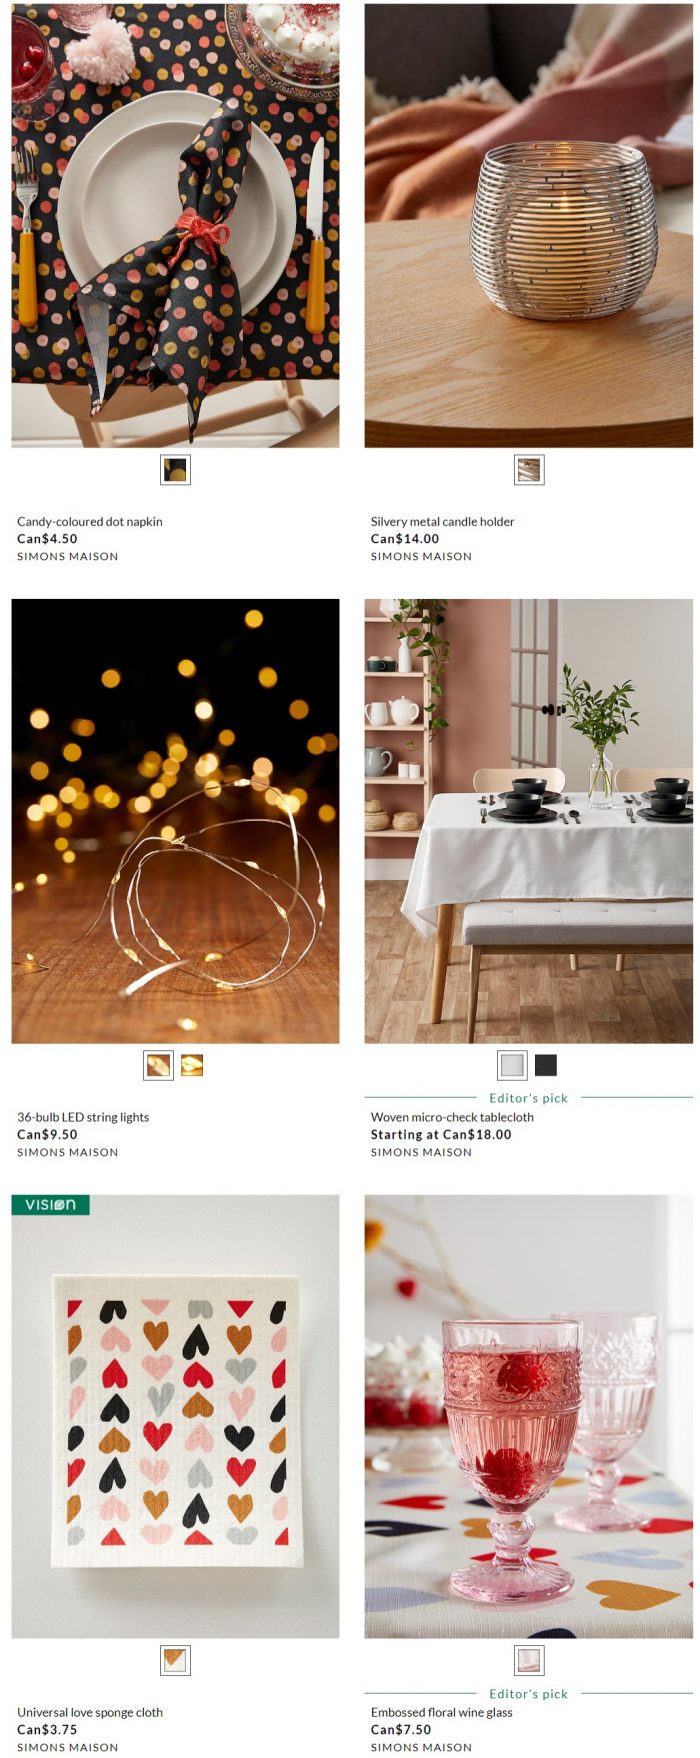Viewport: 700px width, 1758px height.
Task: Open the heart-pattern sponge cloth image
Action: click(x=175, y=1416)
